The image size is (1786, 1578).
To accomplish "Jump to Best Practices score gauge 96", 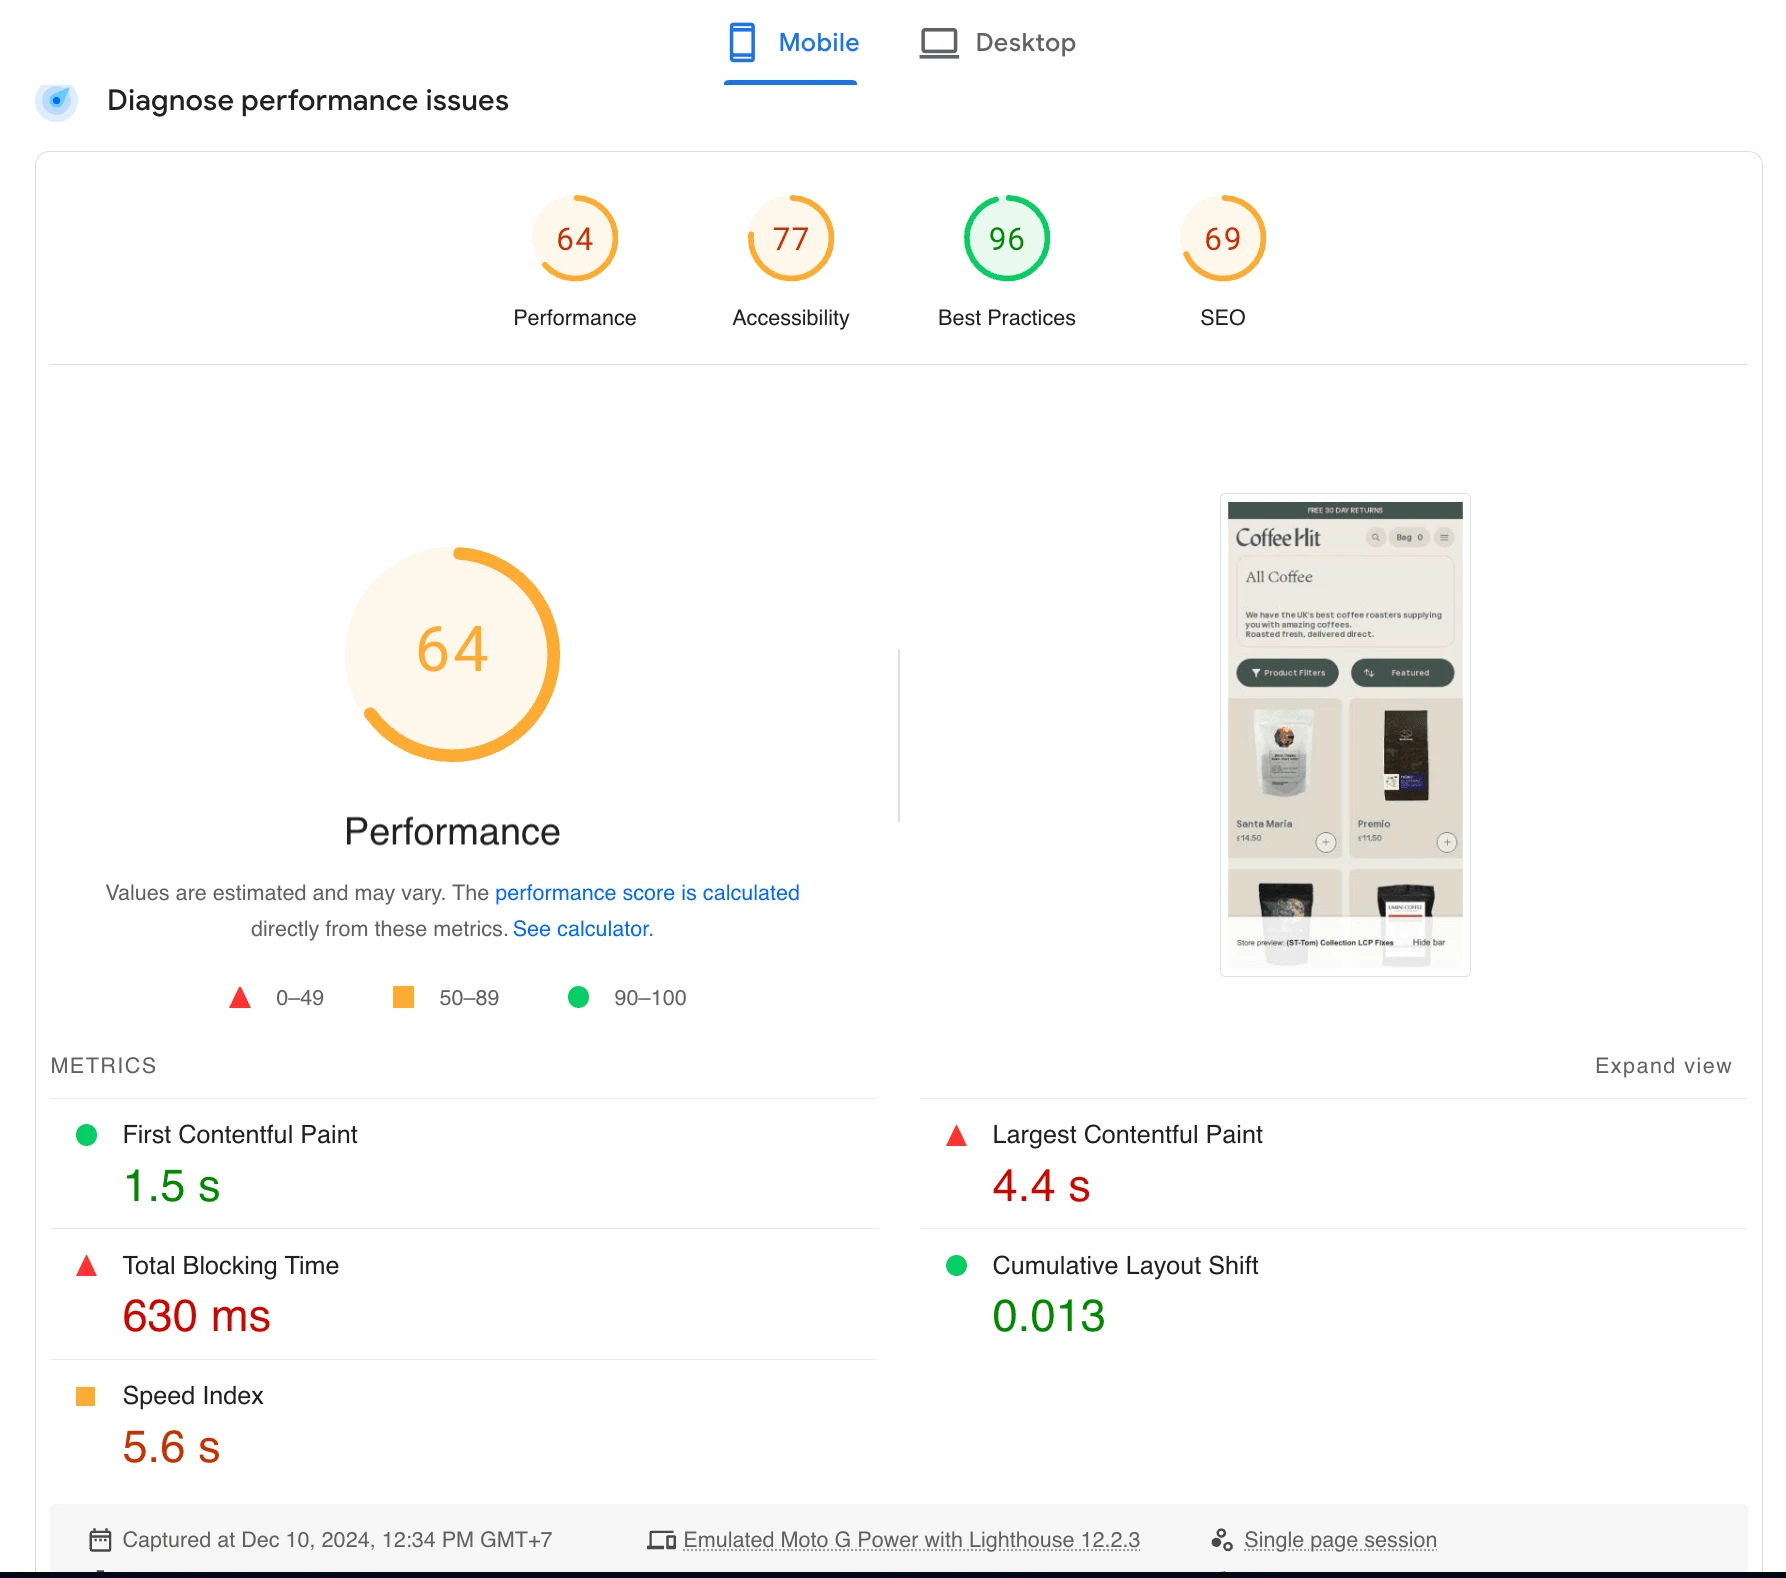I will point(1007,238).
